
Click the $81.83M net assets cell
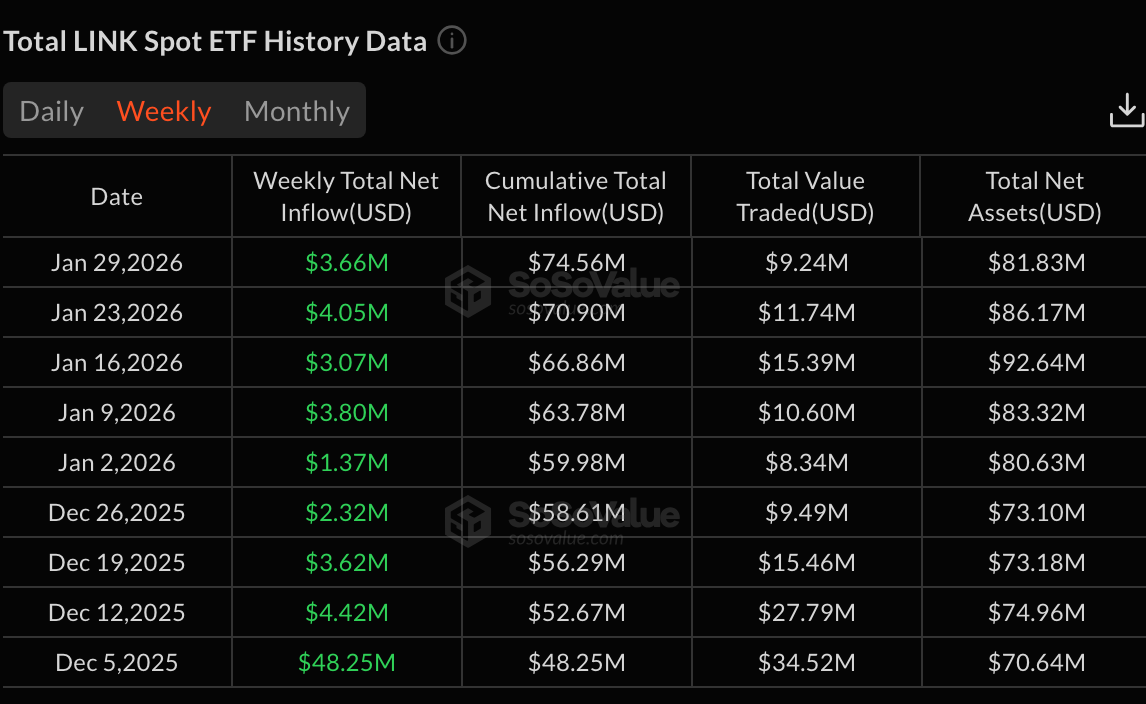pyautogui.click(x=1034, y=262)
